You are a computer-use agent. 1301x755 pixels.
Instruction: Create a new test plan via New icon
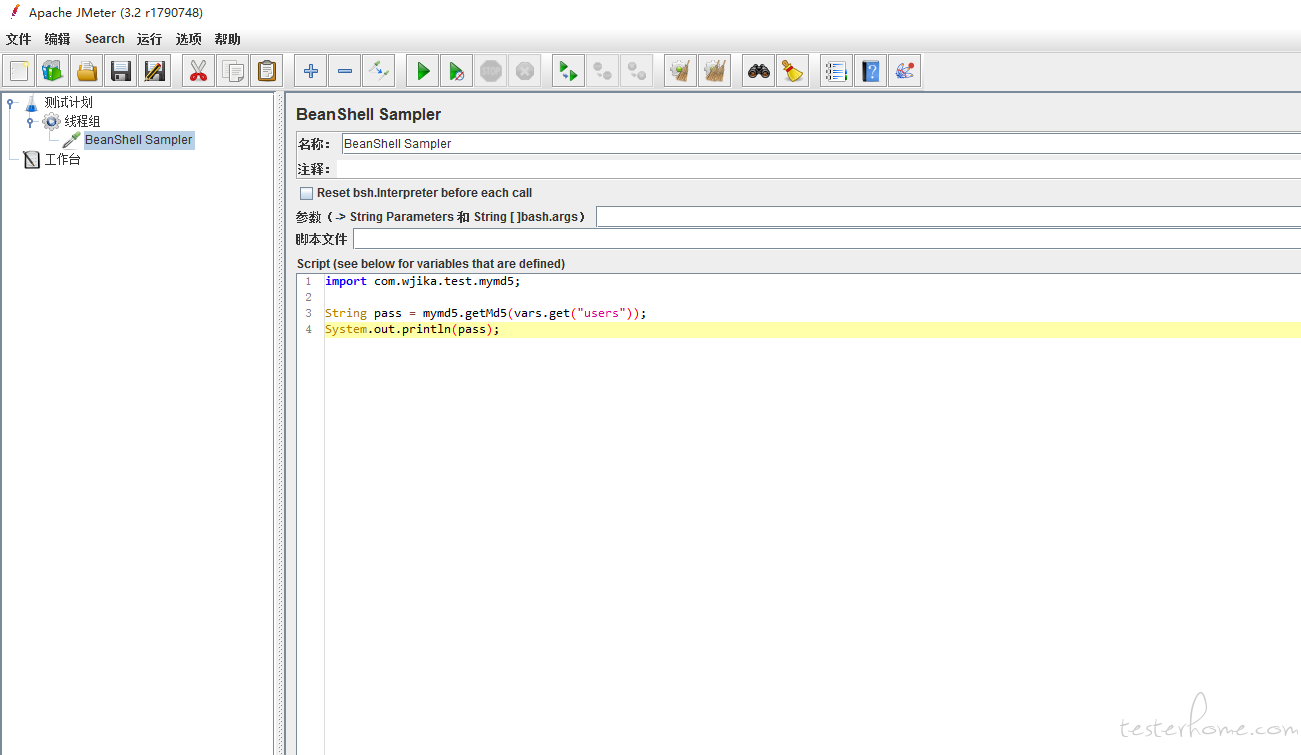19,71
